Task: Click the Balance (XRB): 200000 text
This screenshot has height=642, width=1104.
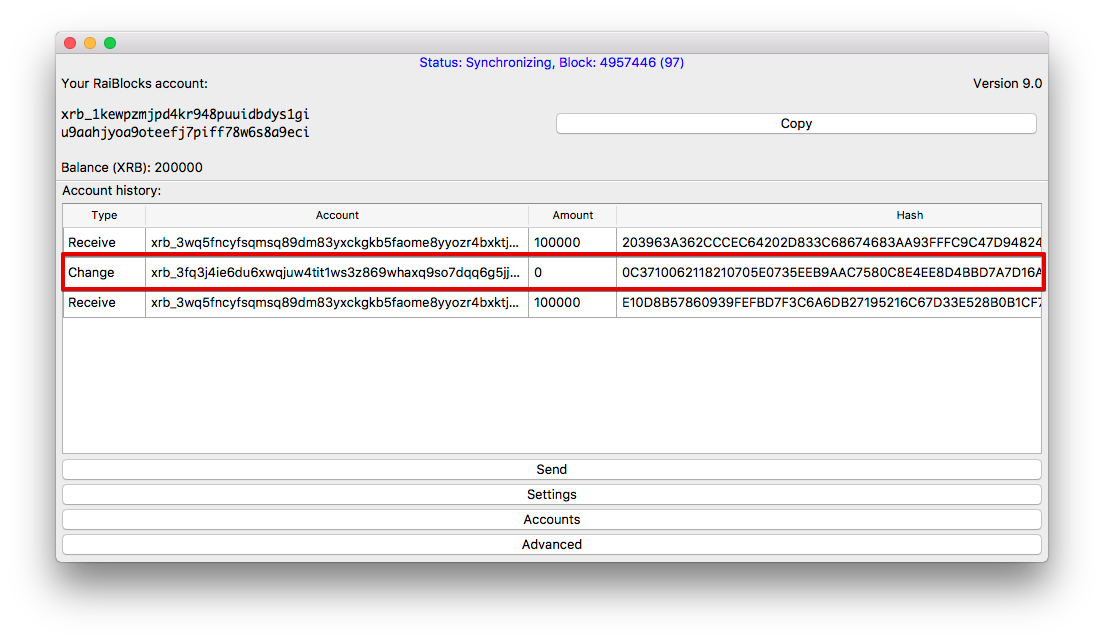Action: click(x=132, y=168)
